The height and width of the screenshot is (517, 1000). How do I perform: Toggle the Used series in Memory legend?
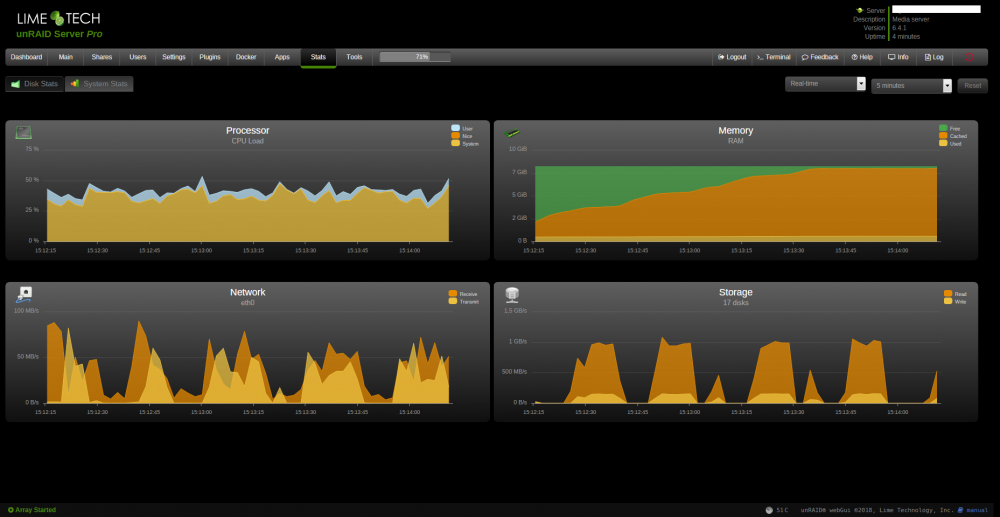click(950, 143)
